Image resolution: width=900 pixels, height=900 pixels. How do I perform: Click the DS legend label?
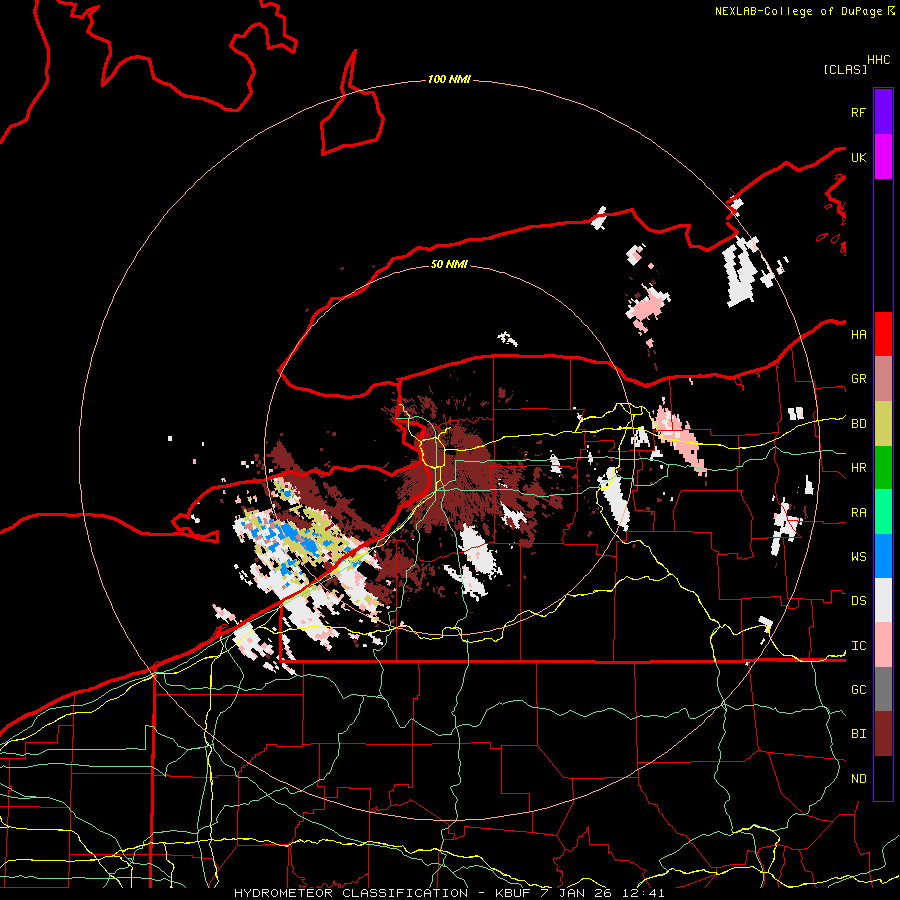pyautogui.click(x=858, y=601)
